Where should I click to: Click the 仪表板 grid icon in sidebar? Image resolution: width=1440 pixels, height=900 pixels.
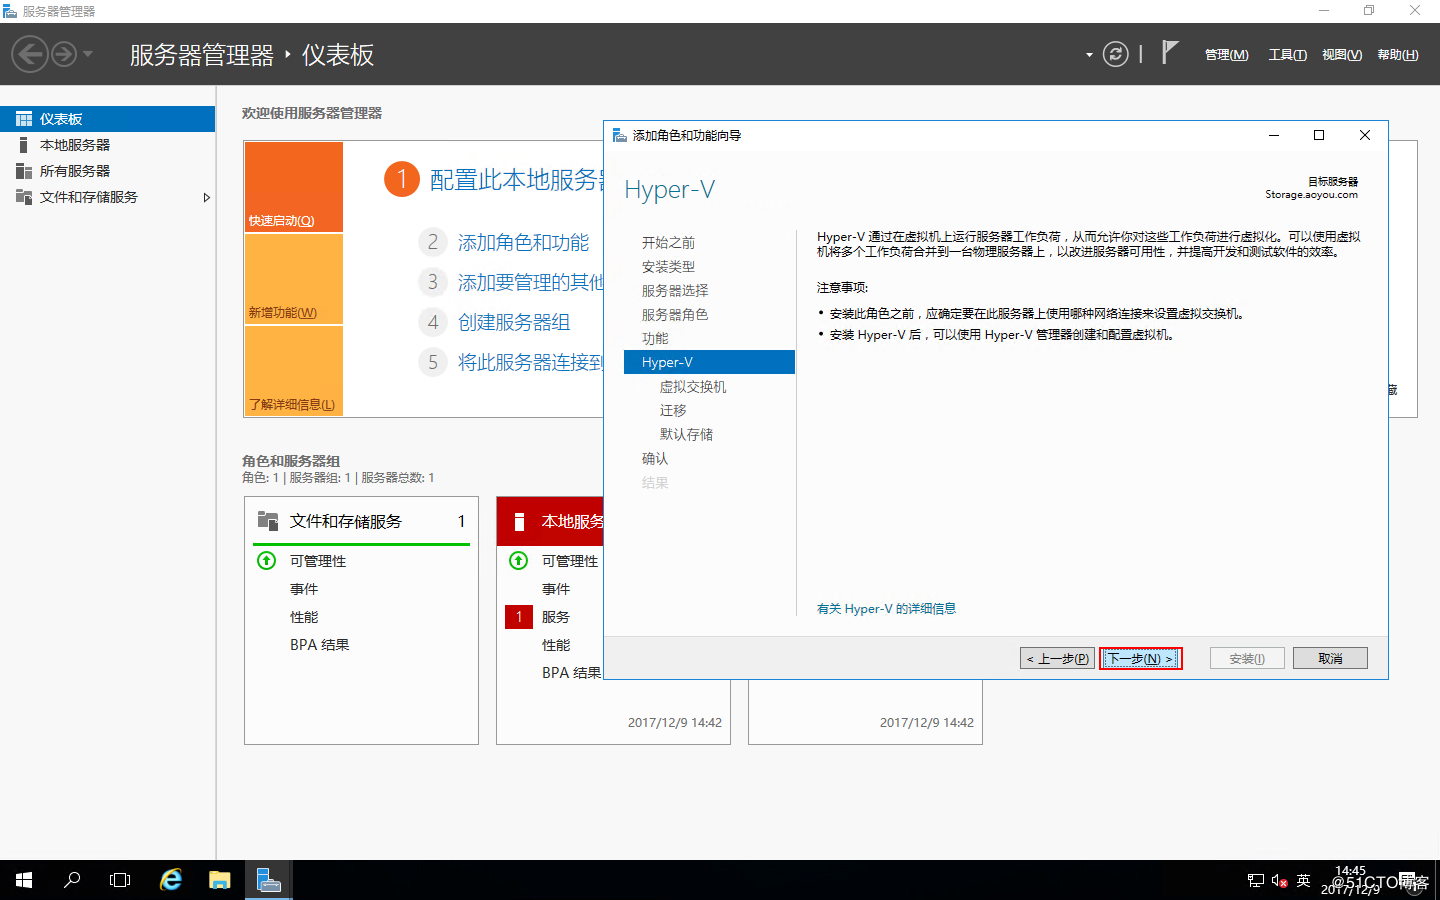coord(24,119)
